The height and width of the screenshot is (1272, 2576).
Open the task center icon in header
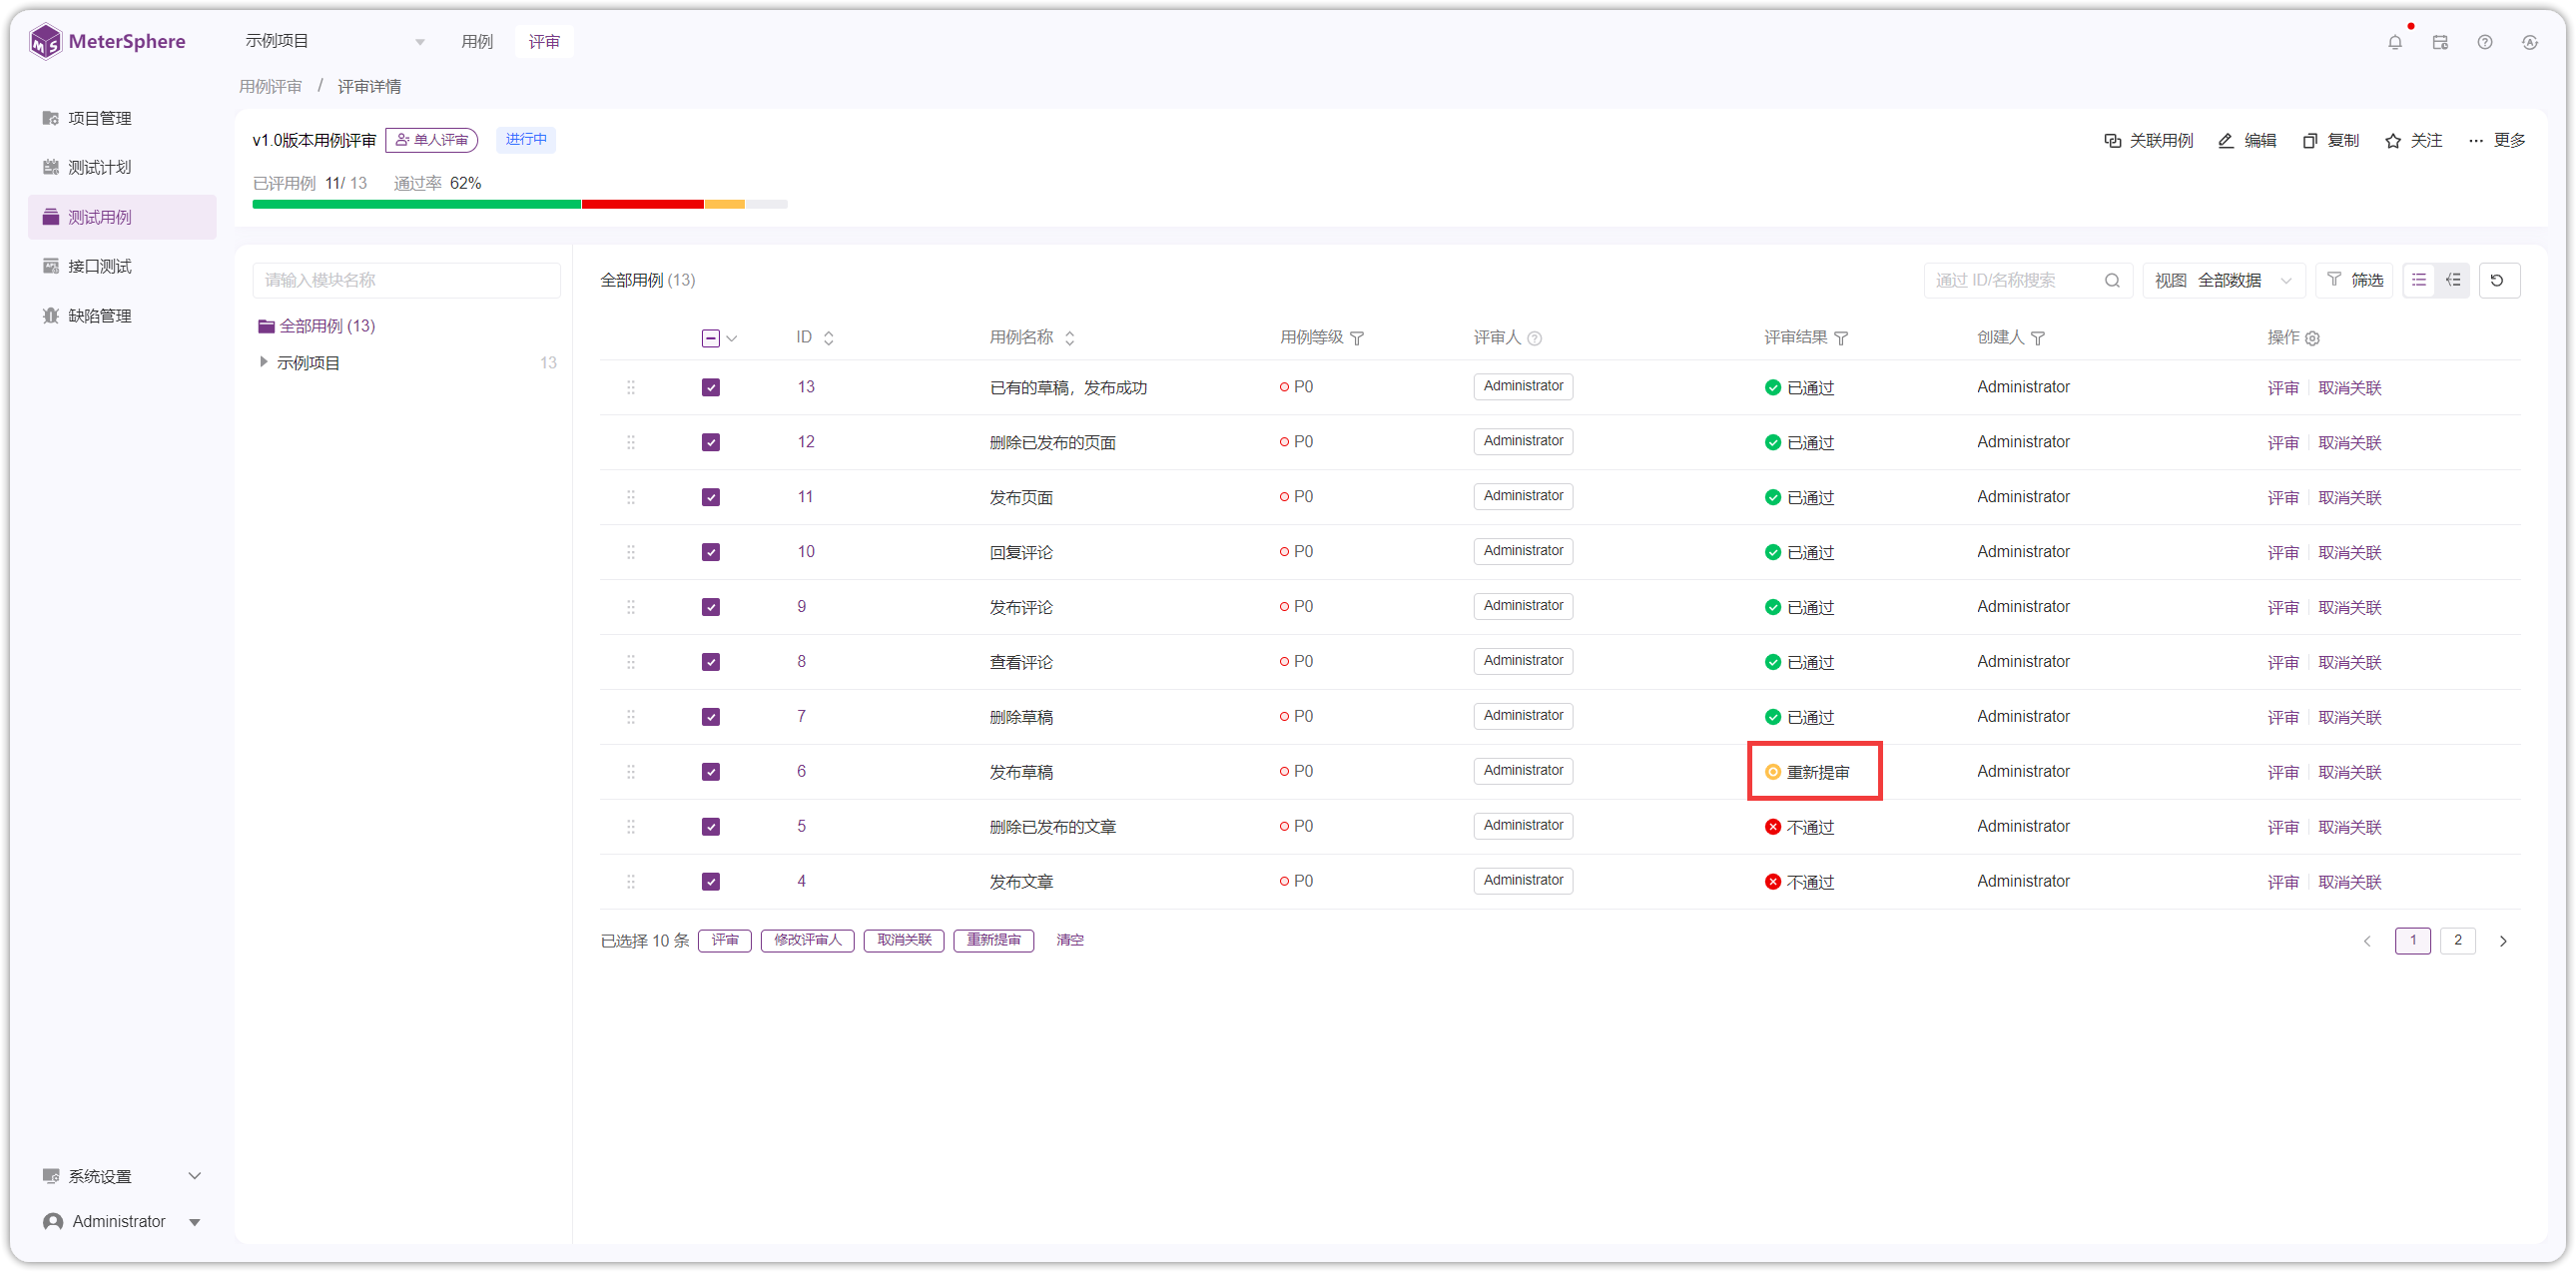2440,42
